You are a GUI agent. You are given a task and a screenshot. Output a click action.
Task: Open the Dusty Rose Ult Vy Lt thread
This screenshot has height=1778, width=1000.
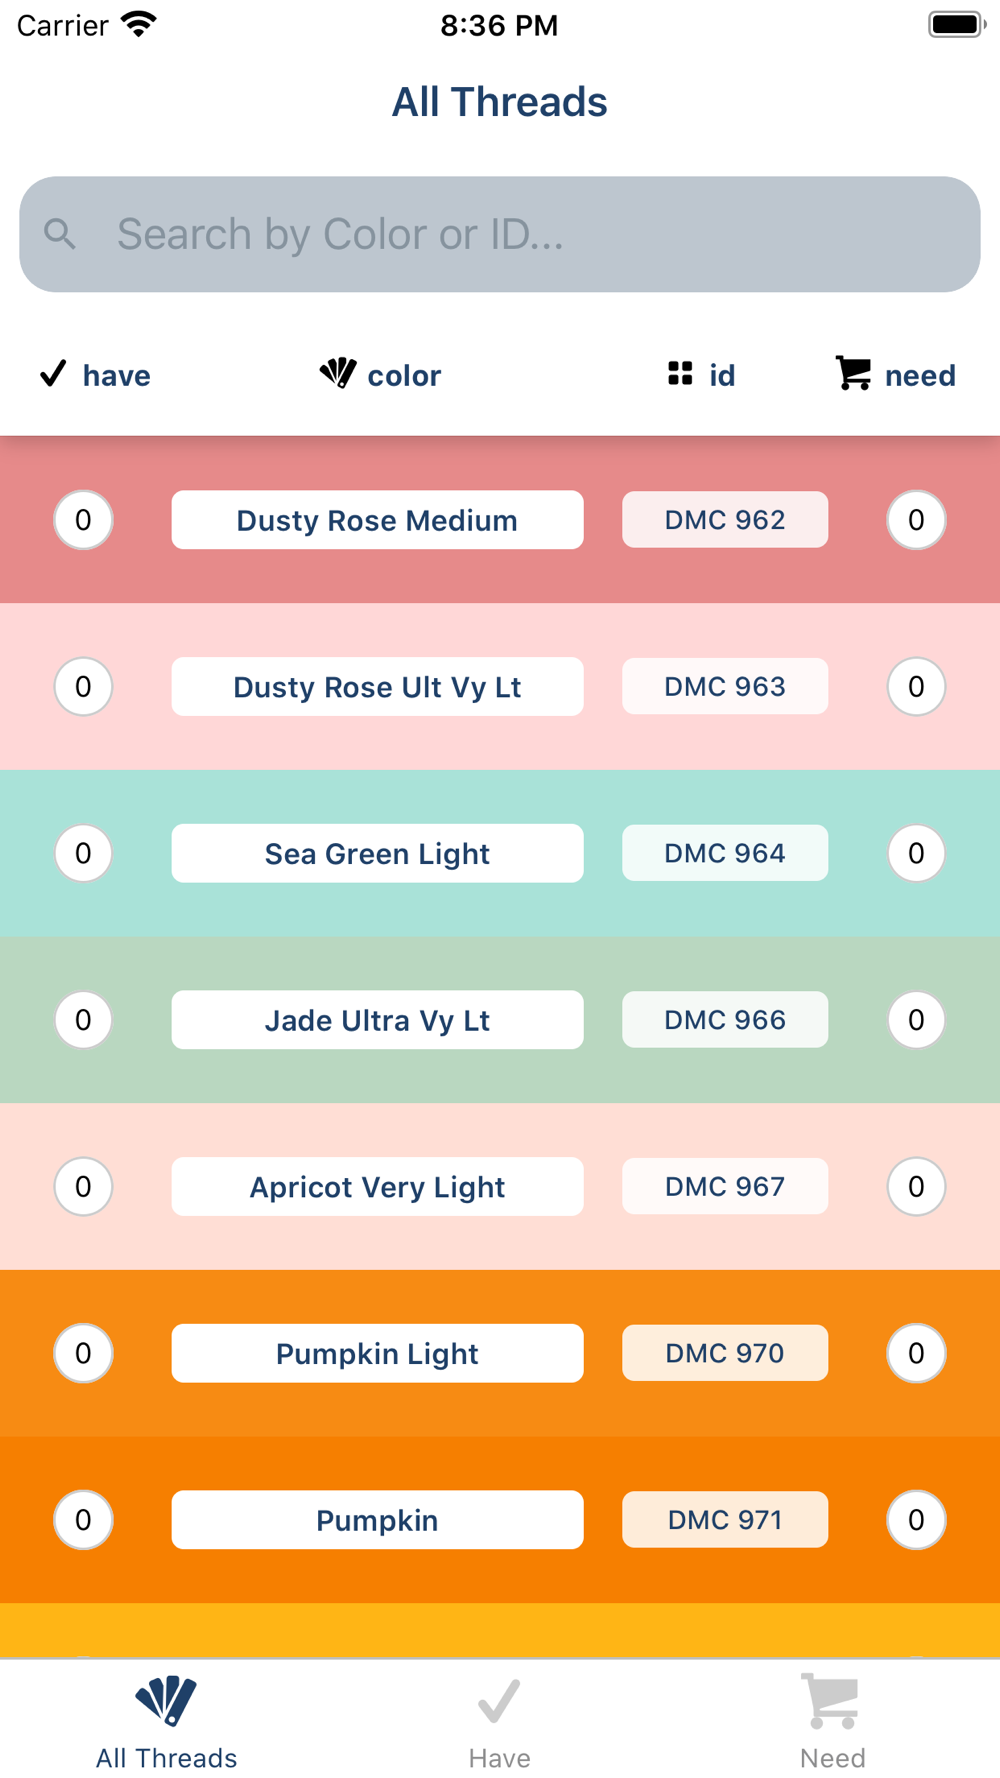(377, 687)
